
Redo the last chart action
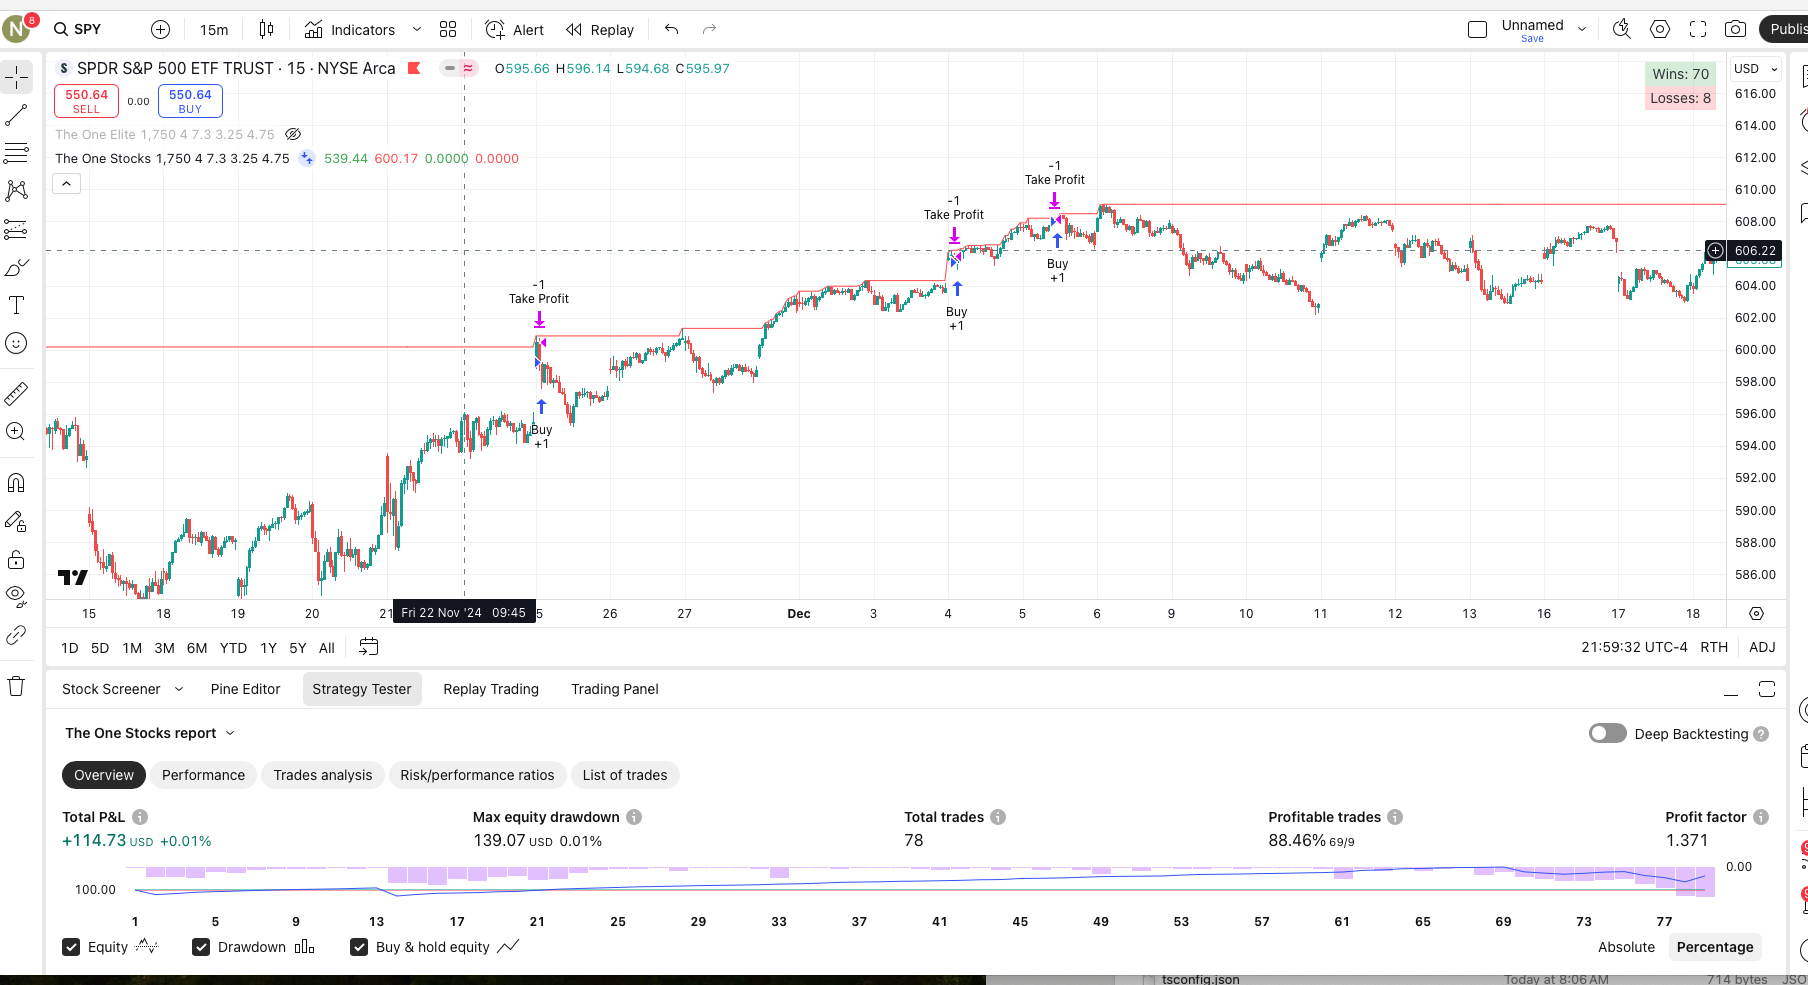coord(710,29)
